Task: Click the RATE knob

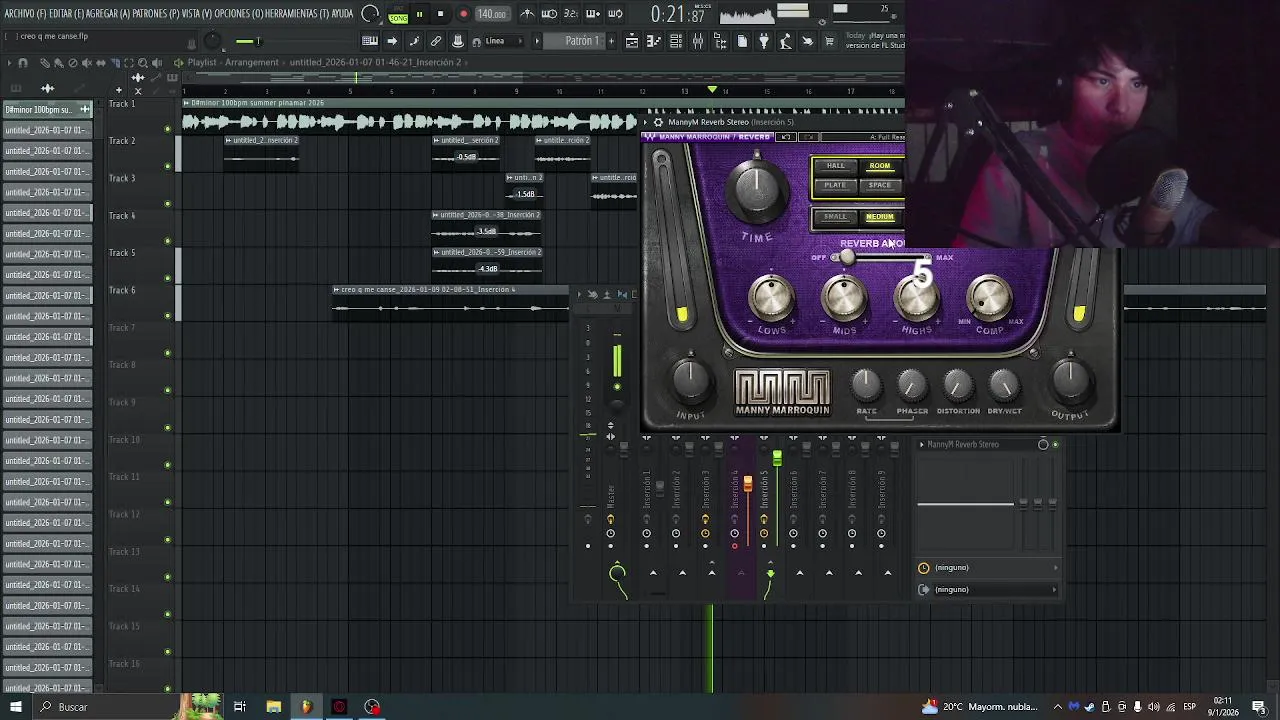Action: click(866, 385)
